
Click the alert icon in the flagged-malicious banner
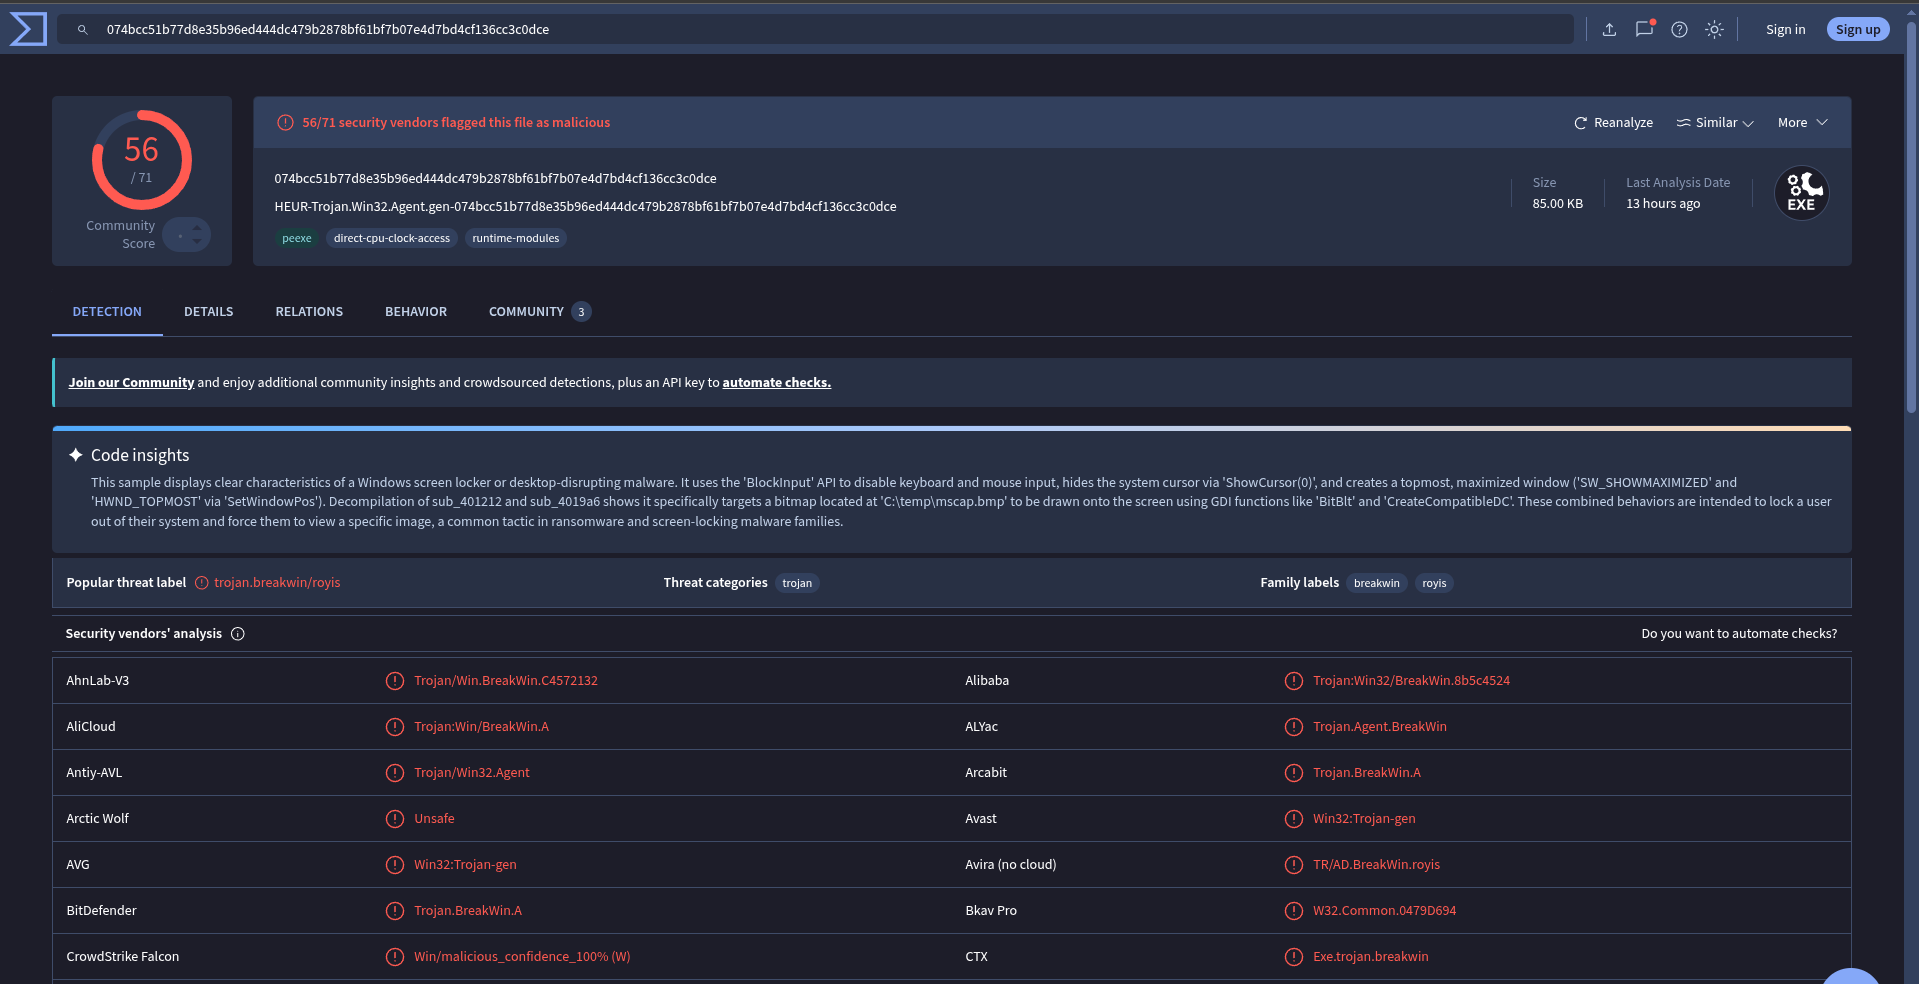285,123
